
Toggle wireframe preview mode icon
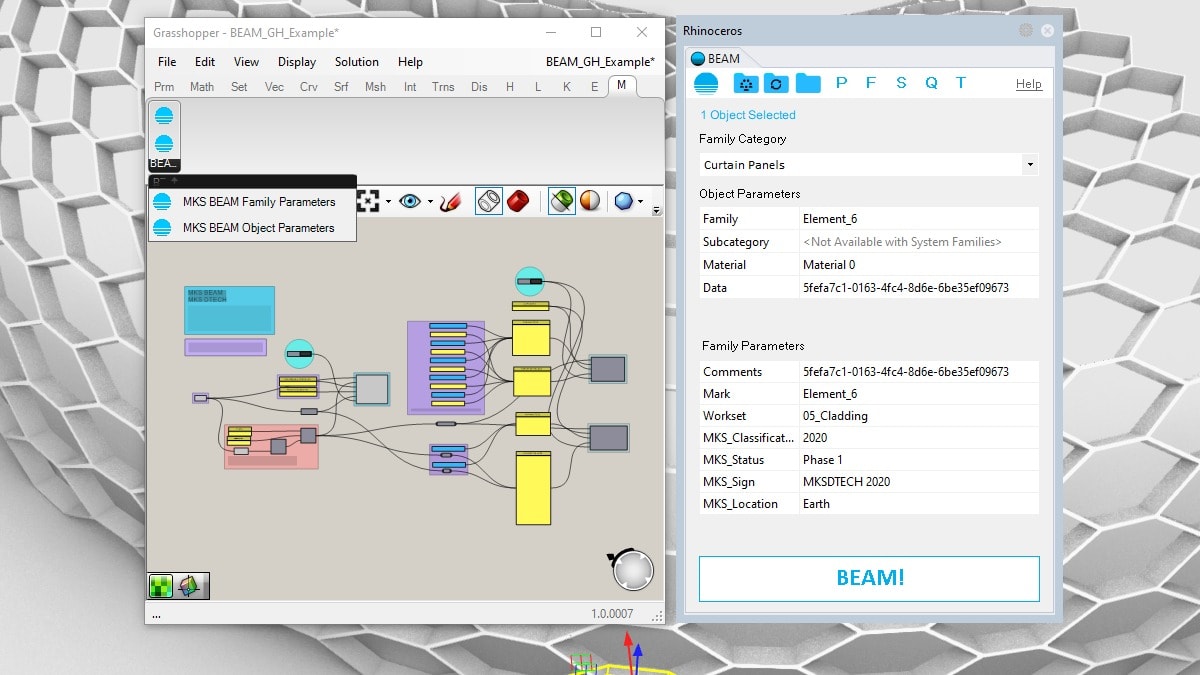tap(488, 201)
